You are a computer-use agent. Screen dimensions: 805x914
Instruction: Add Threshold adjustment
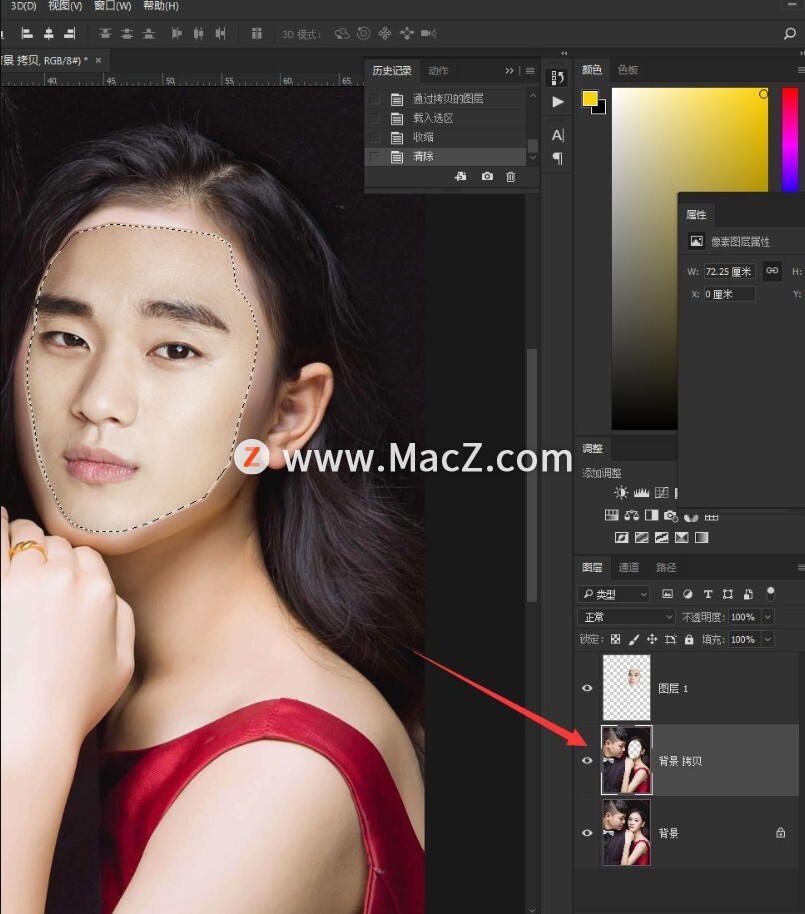661,537
